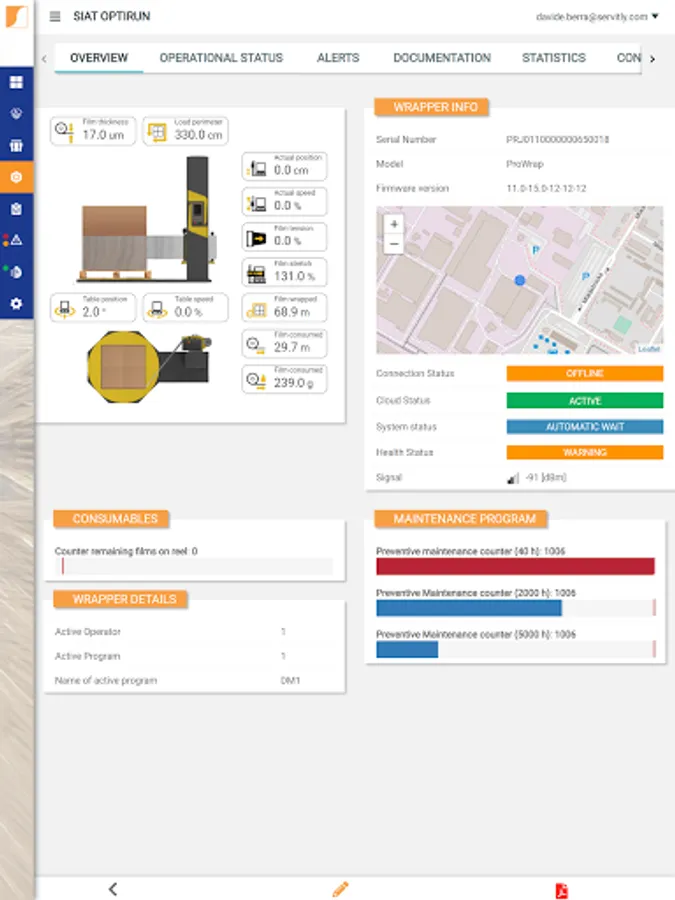Click the OFFLINE connection status badge
The width and height of the screenshot is (675, 900).
pos(584,374)
